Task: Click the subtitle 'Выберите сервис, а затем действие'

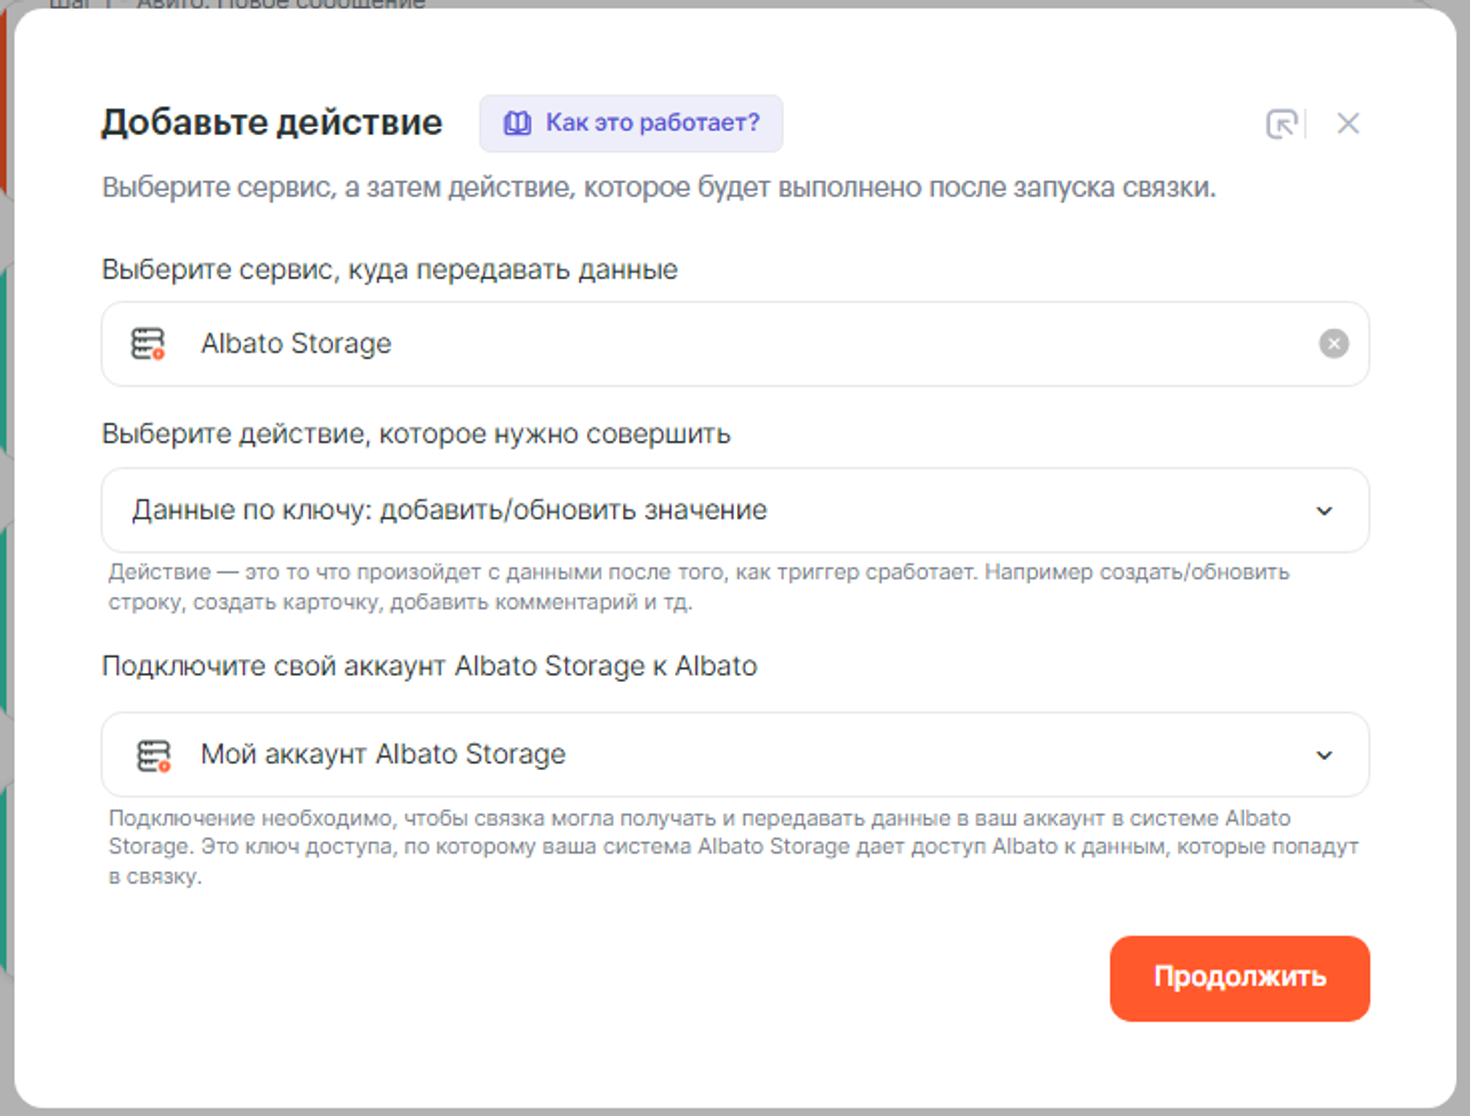Action: pyautogui.click(x=658, y=188)
